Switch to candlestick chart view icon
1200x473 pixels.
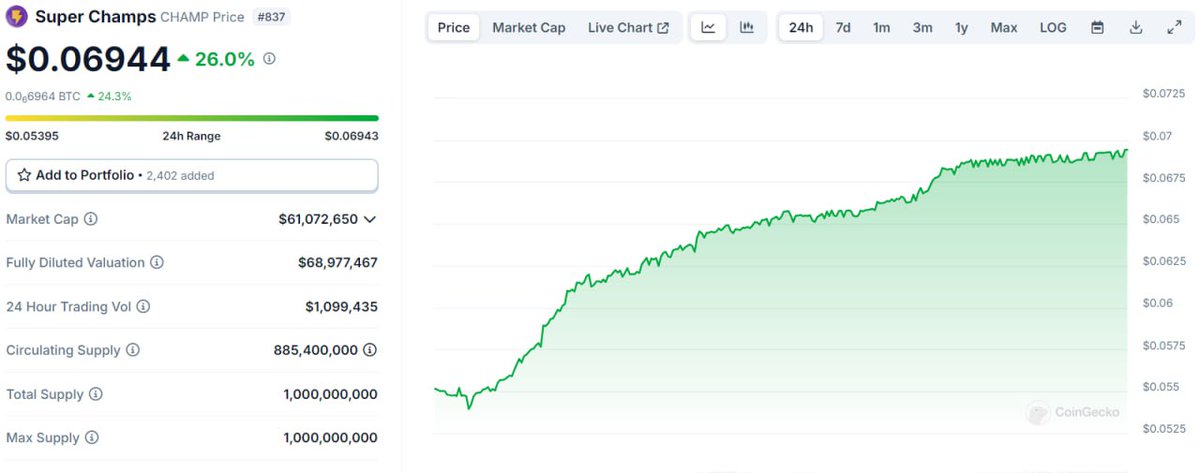(x=747, y=27)
